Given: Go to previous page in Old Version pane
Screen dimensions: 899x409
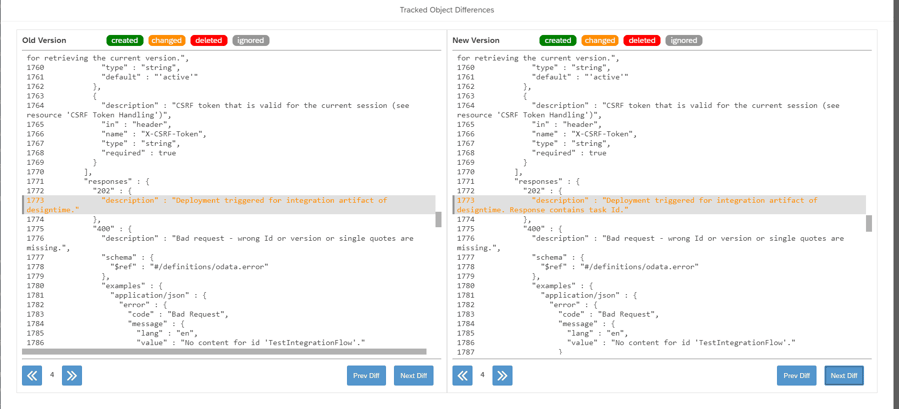Looking at the screenshot, I should (32, 375).
